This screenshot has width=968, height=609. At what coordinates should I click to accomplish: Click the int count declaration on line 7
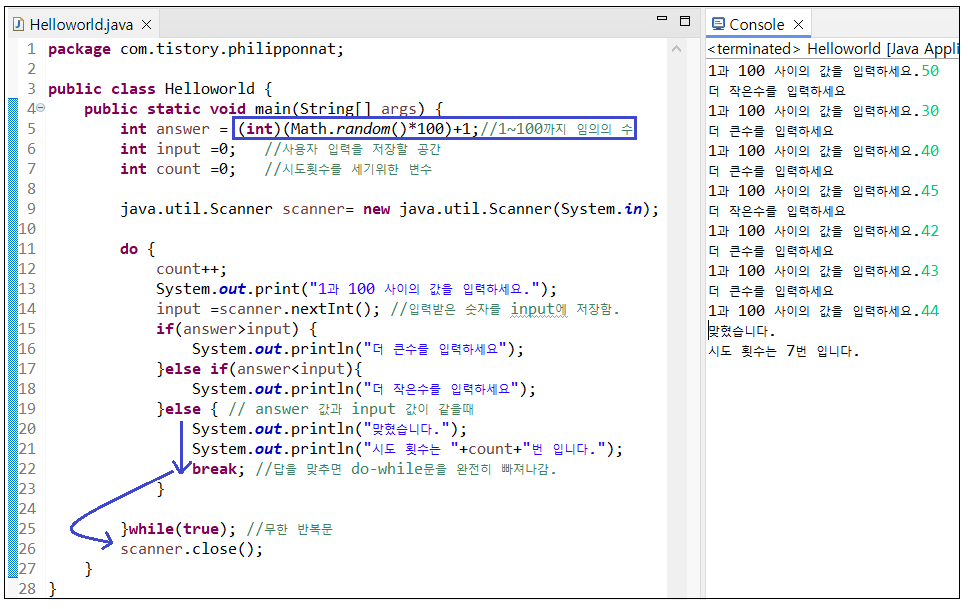click(x=178, y=169)
